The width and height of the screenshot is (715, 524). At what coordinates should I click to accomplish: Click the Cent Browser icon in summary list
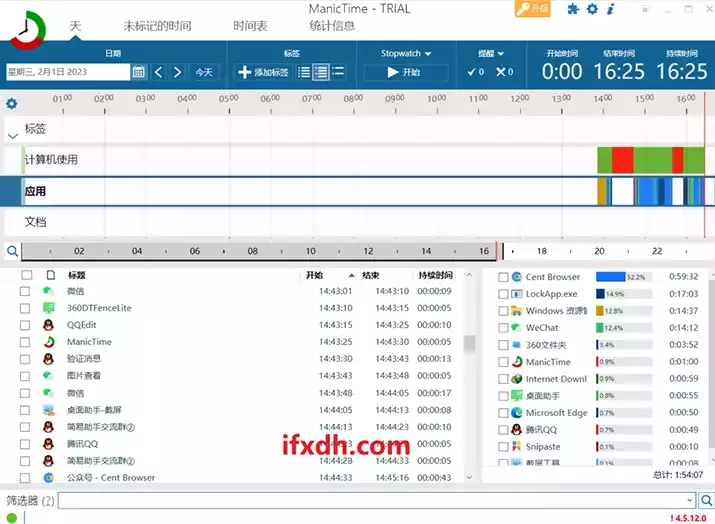516,277
